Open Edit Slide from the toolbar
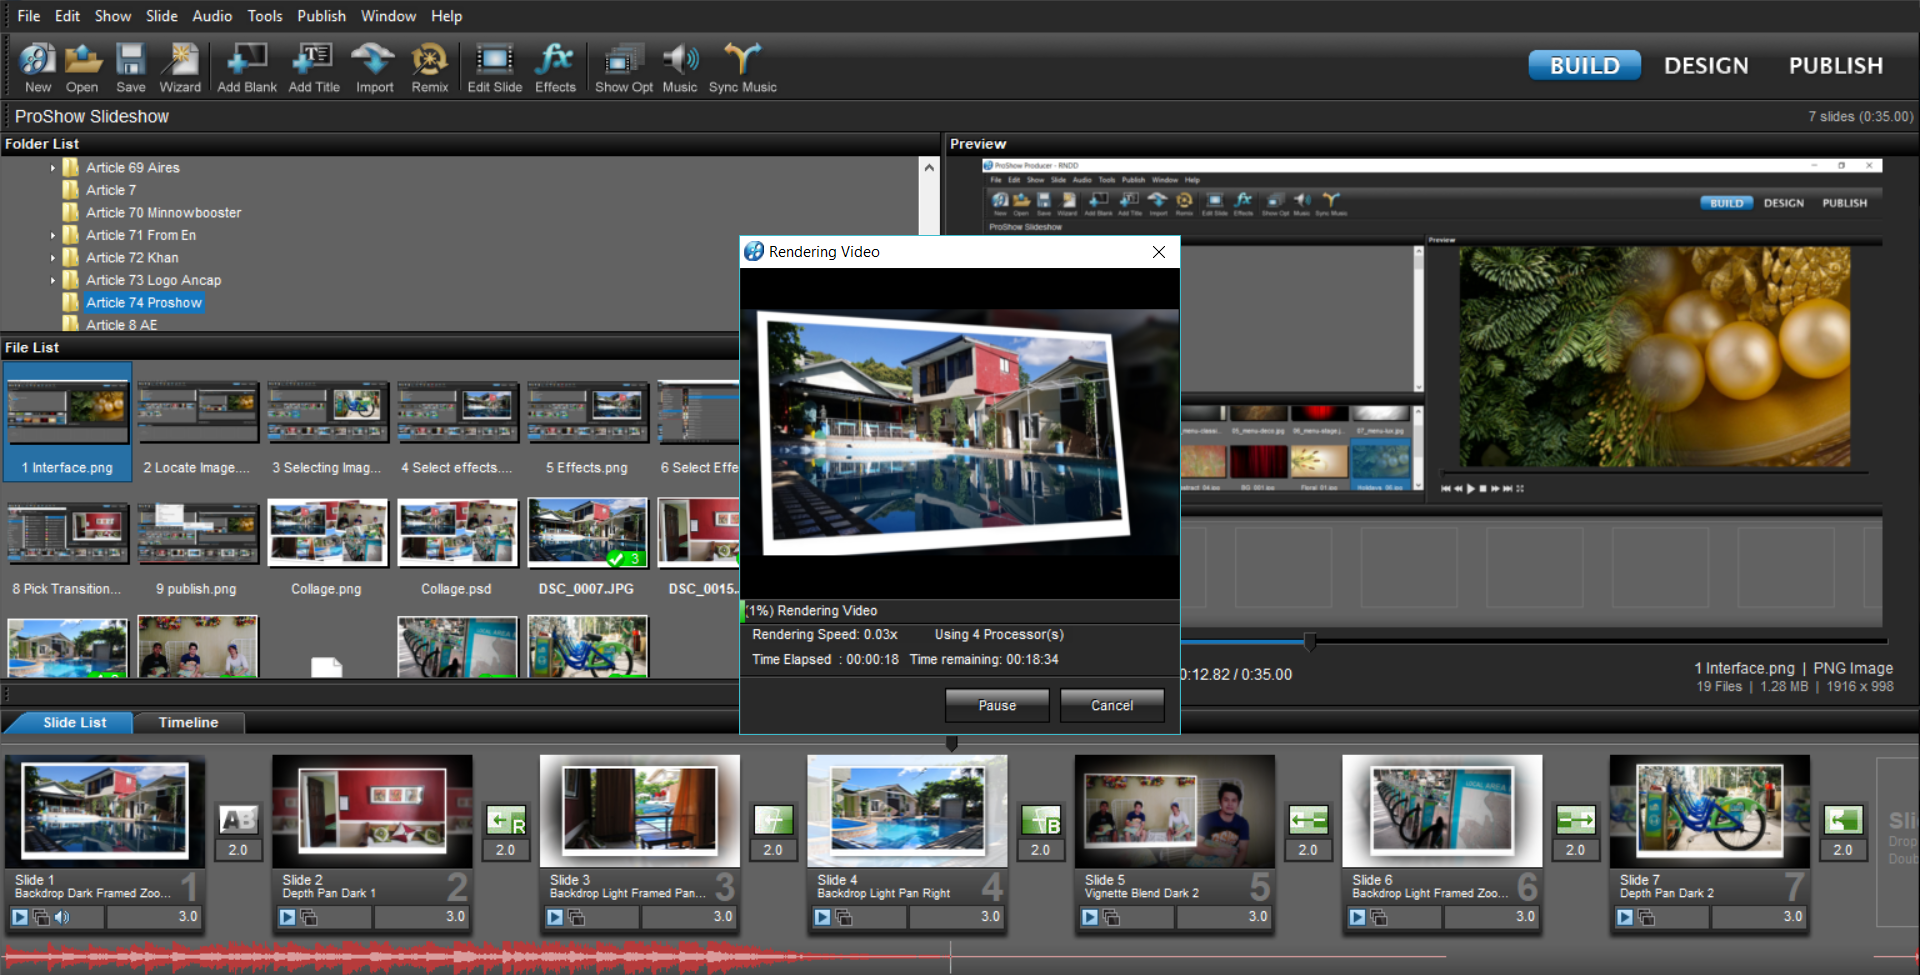The width and height of the screenshot is (1920, 975). click(495, 68)
